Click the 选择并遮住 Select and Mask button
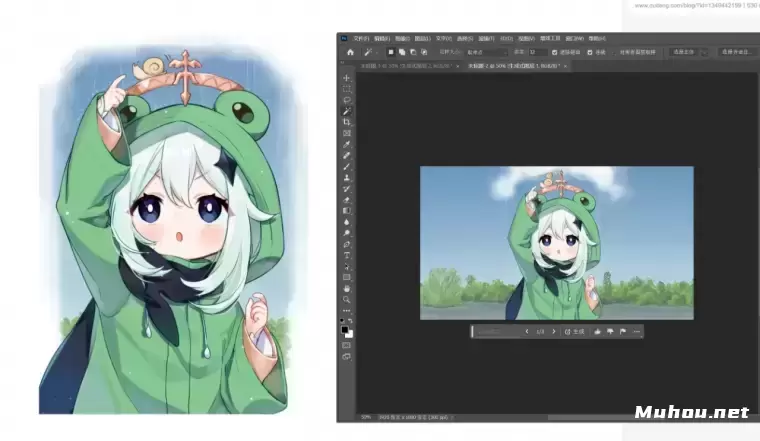Viewport: 760px width, 441px height. tap(736, 52)
